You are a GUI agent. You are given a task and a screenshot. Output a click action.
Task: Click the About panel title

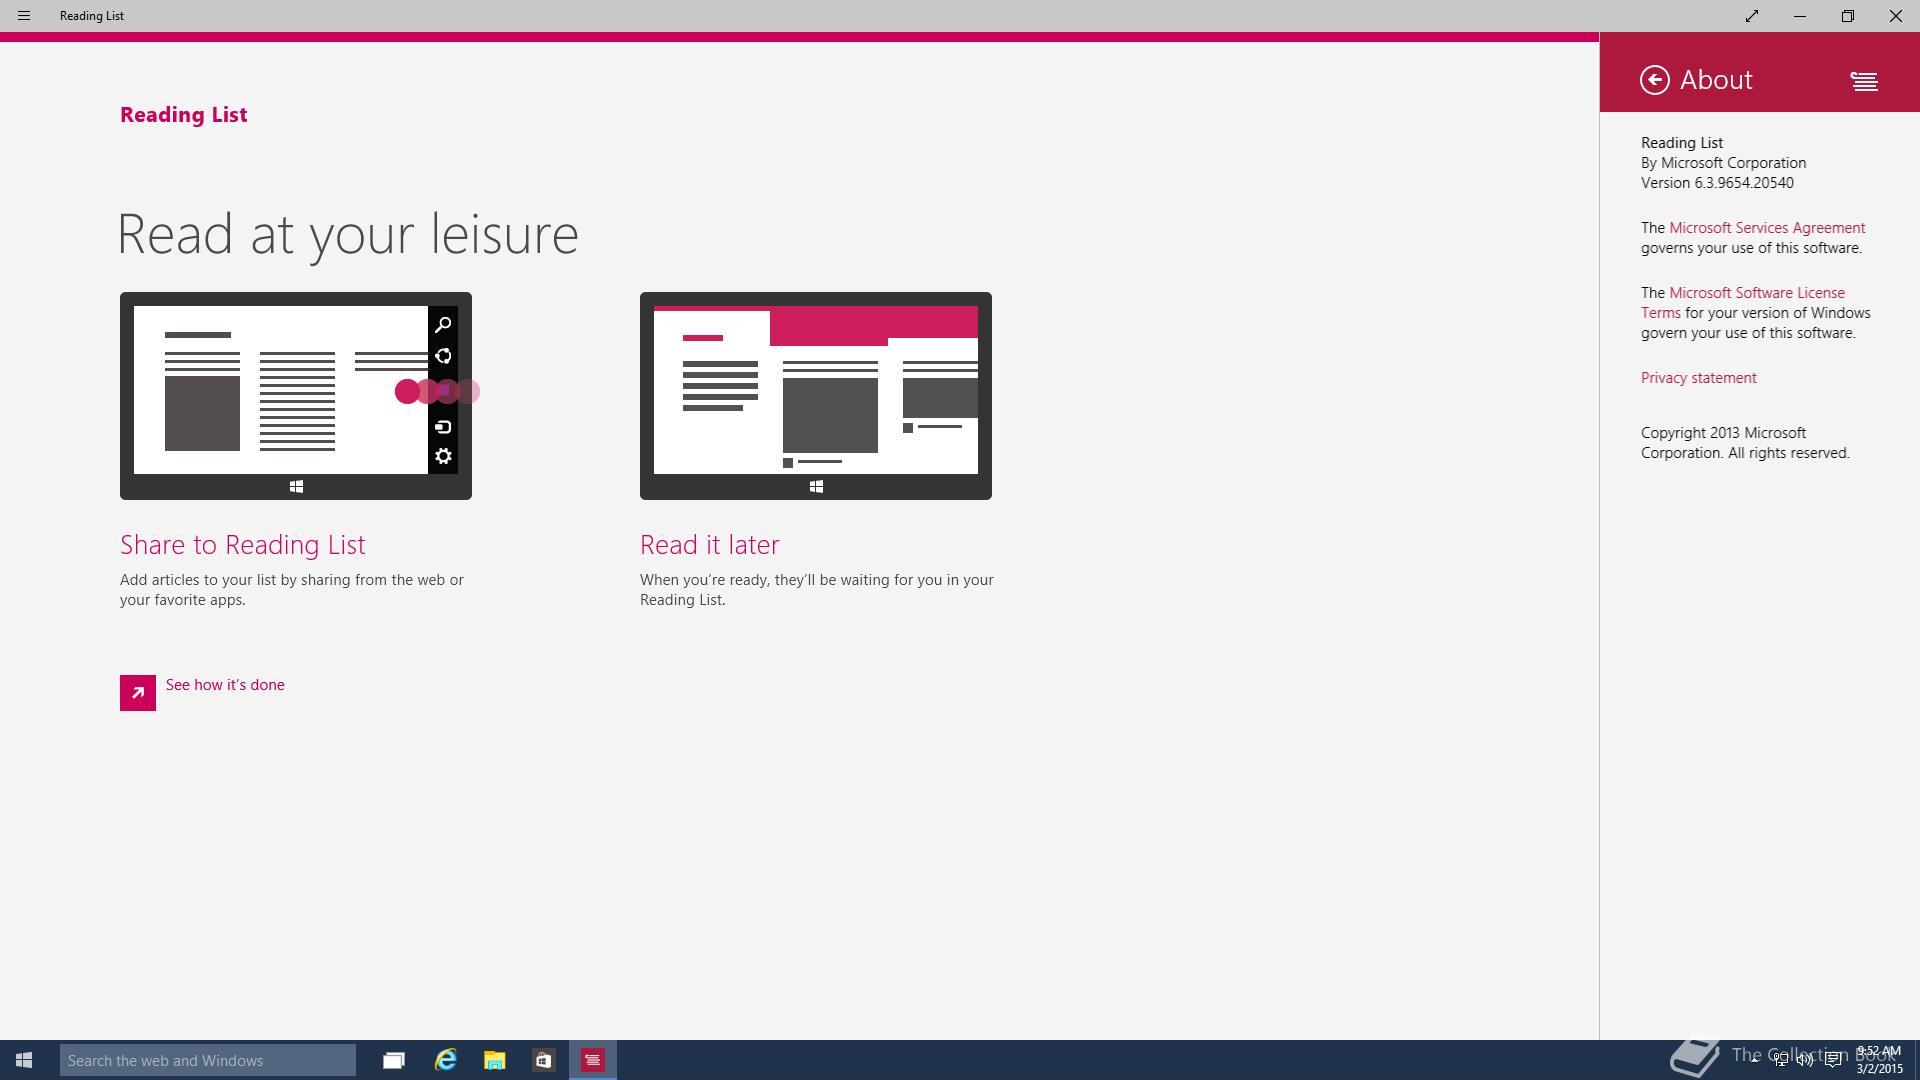click(x=1716, y=80)
